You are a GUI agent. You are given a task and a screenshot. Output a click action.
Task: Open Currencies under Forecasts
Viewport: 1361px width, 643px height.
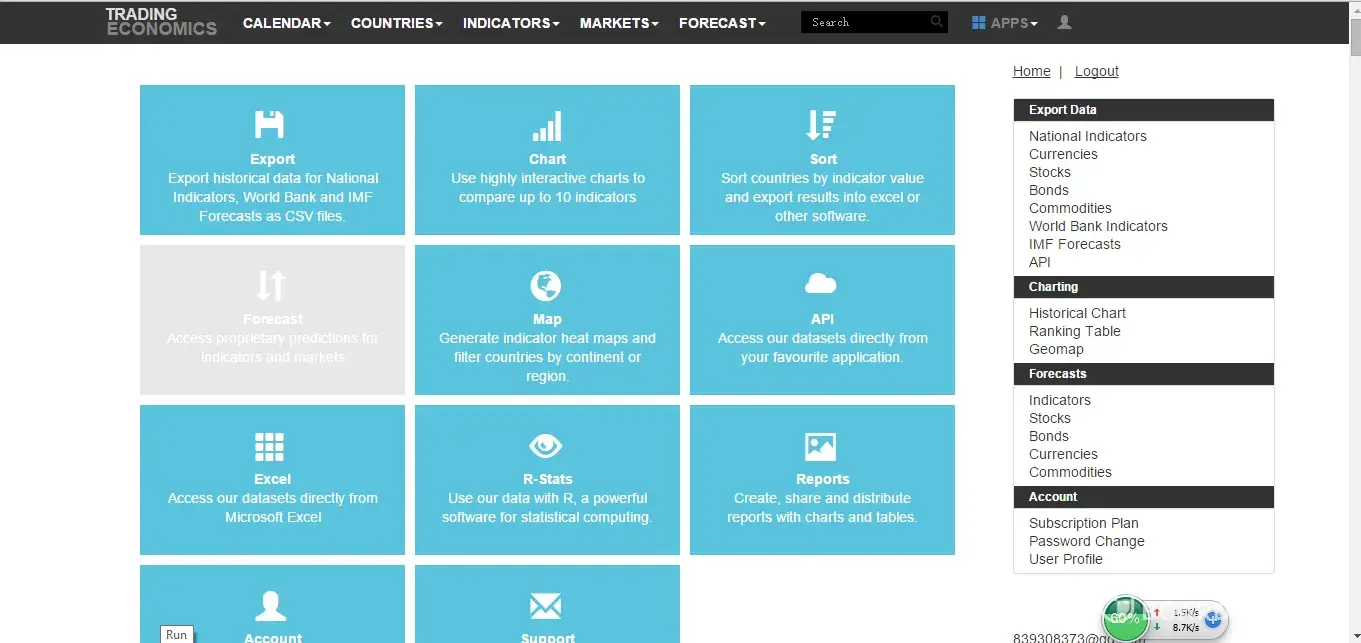1063,454
